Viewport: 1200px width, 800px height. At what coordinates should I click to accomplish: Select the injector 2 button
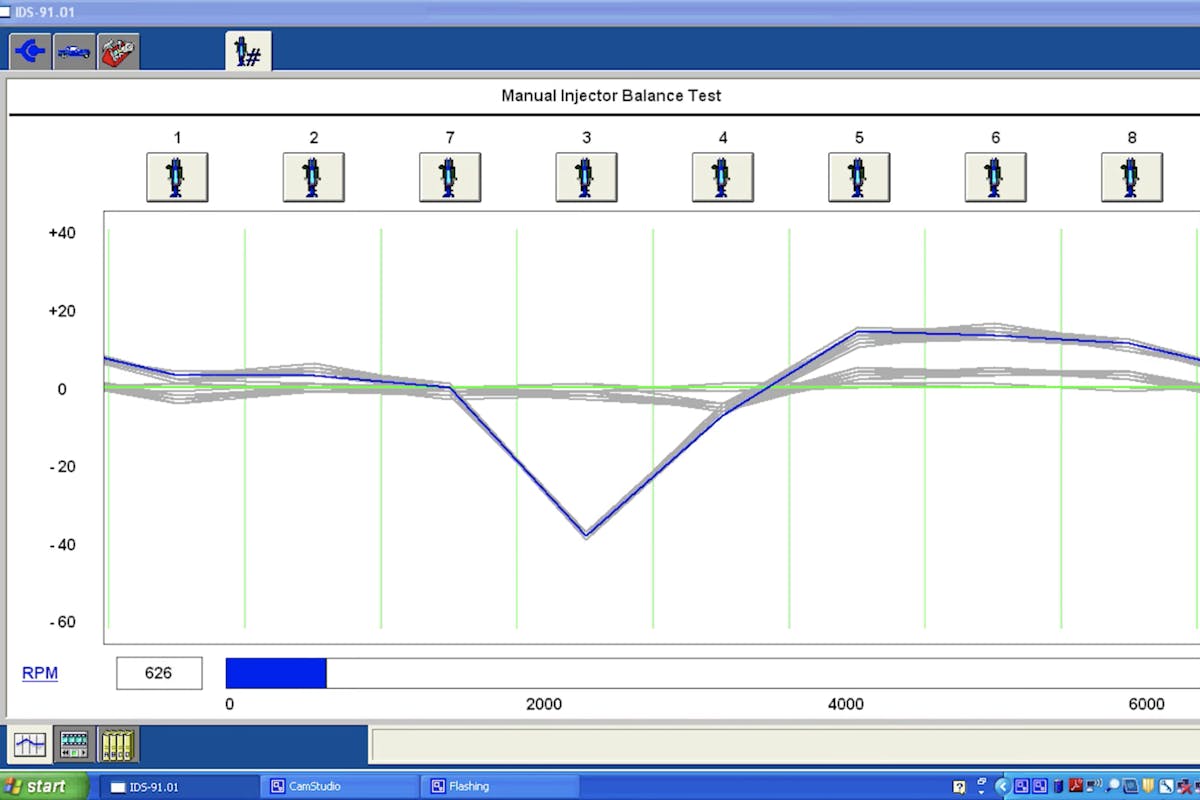coord(313,177)
